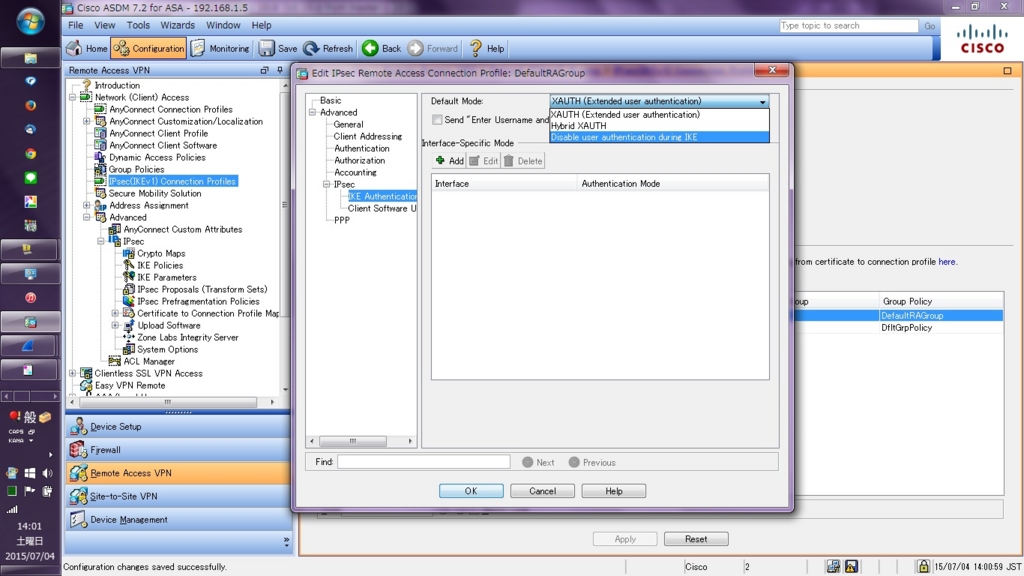This screenshot has height=576, width=1024.
Task: Select Client Addressing in the dialog tree
Action: tap(368, 136)
